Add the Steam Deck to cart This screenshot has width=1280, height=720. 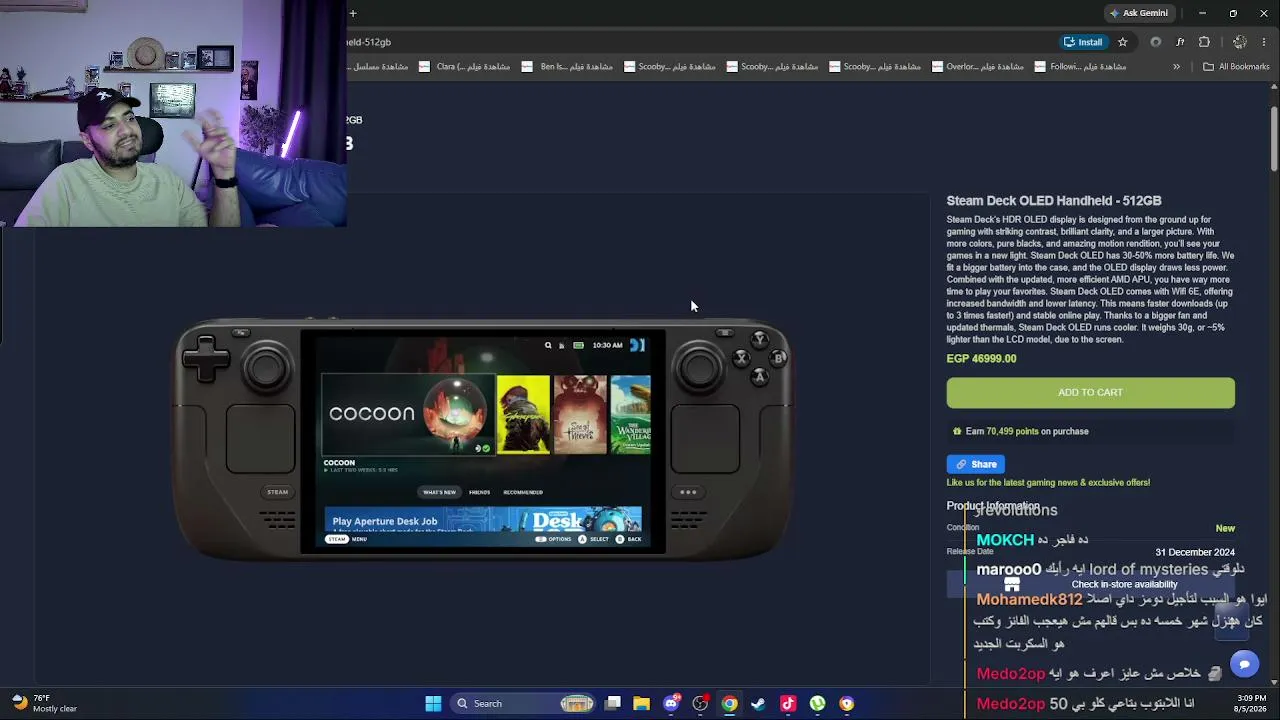(x=1090, y=392)
